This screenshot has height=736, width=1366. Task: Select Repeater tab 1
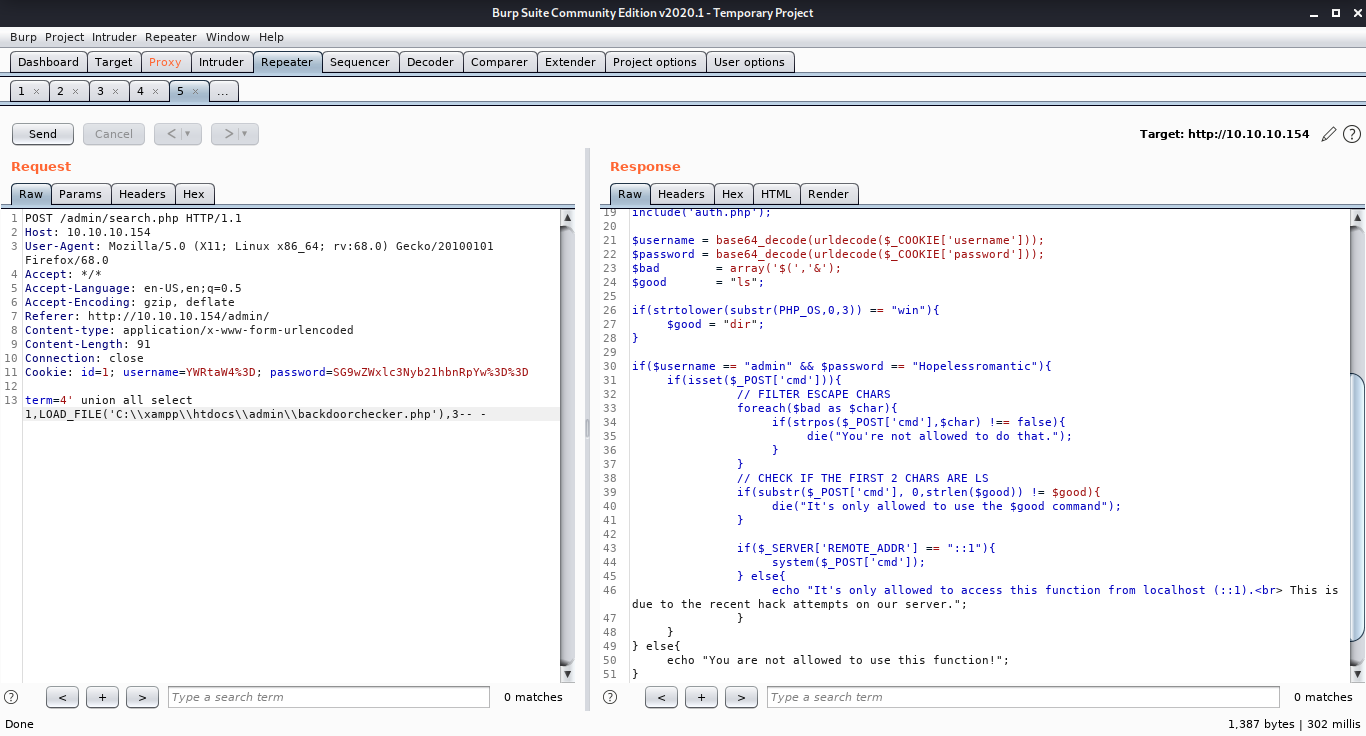pos(21,91)
